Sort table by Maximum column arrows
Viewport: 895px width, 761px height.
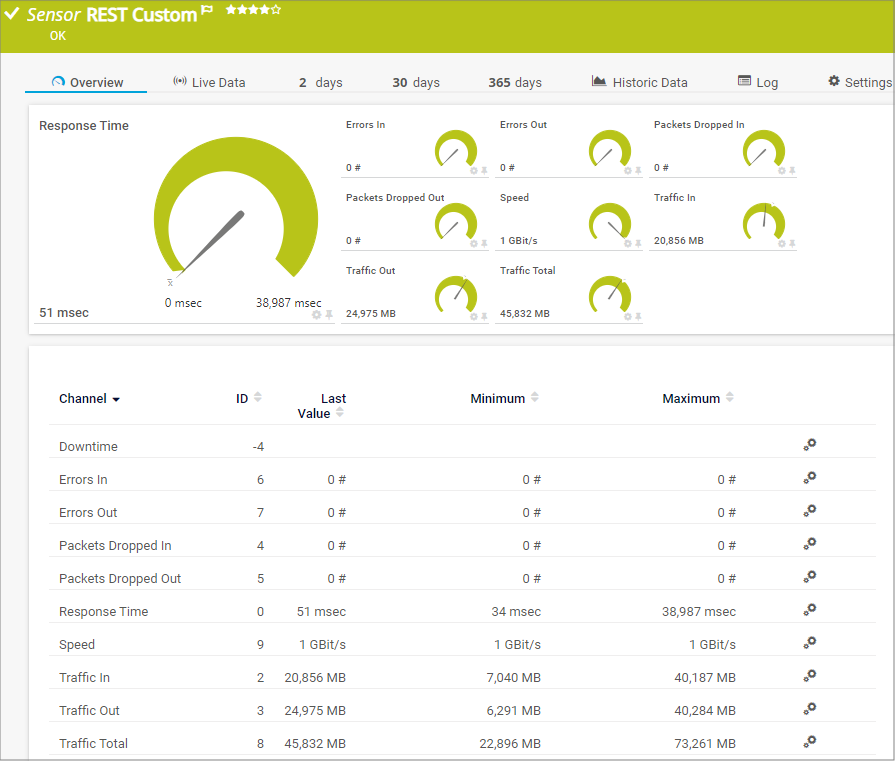coord(730,398)
